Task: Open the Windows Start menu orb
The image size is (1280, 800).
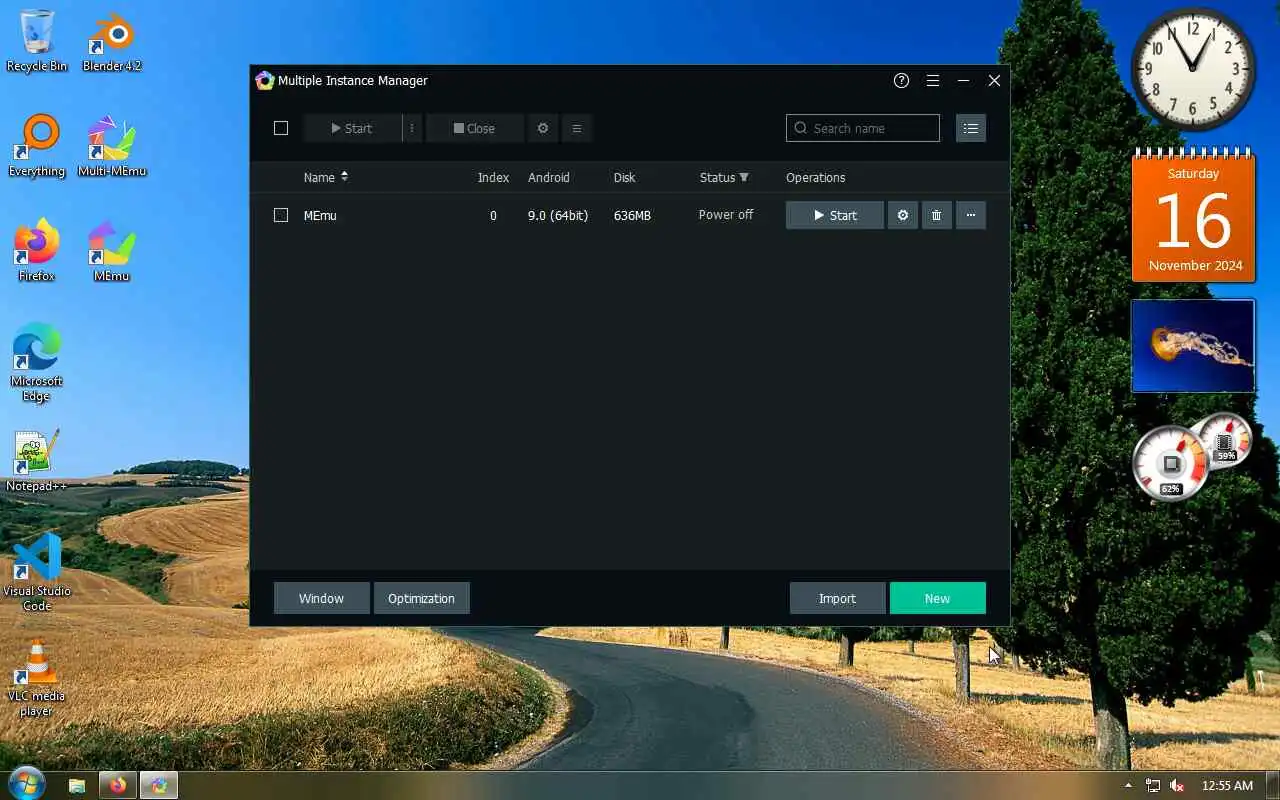Action: (x=27, y=784)
